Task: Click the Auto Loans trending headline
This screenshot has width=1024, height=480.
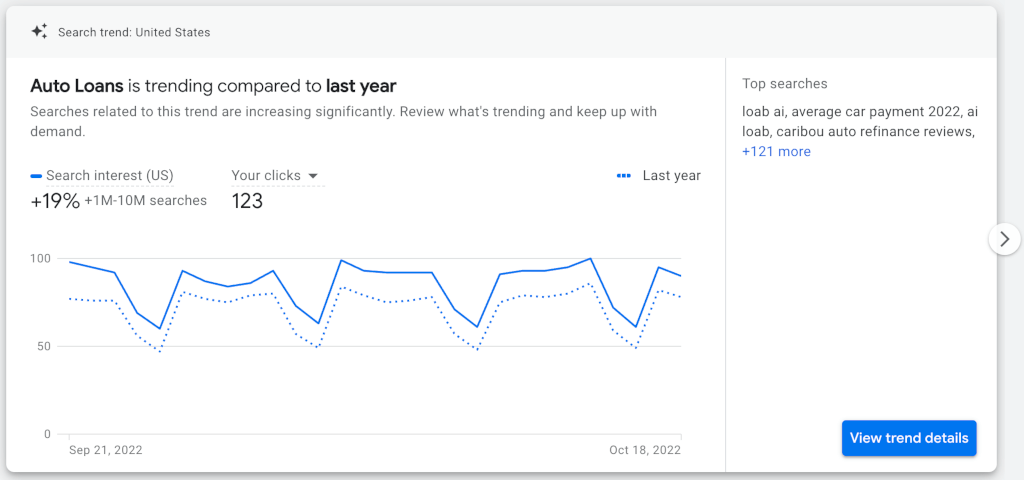Action: tap(213, 86)
